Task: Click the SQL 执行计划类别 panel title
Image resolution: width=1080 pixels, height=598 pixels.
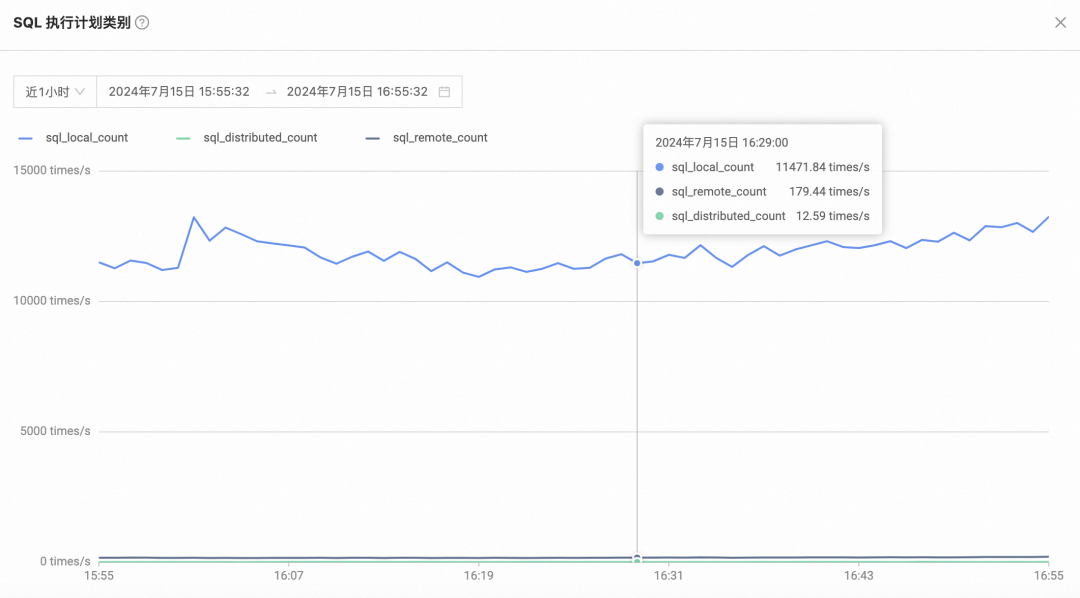Action: point(71,23)
